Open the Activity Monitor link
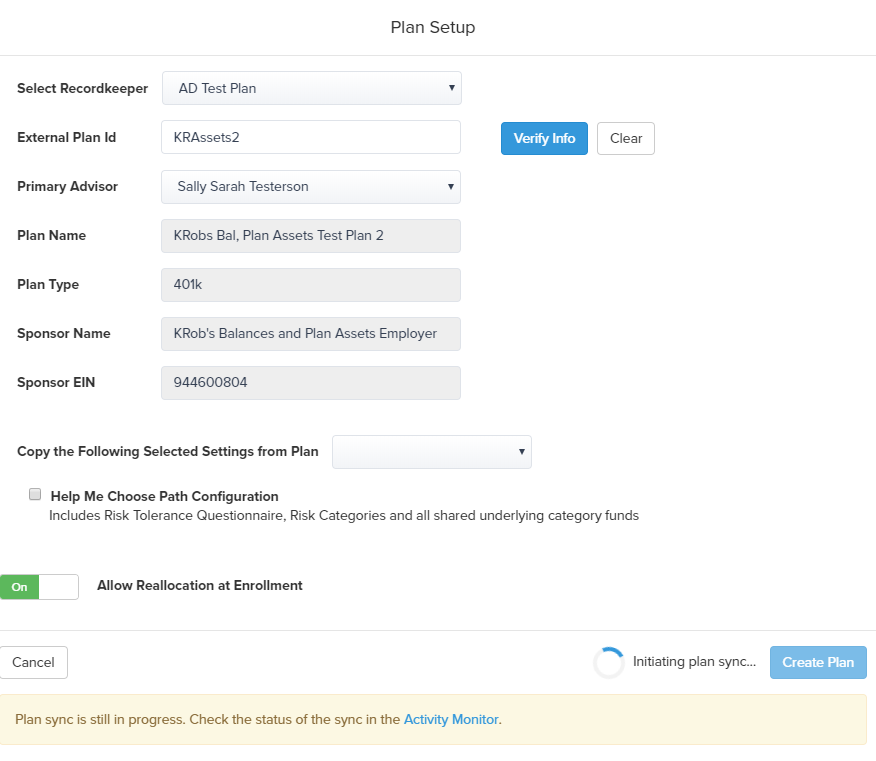 (451, 719)
